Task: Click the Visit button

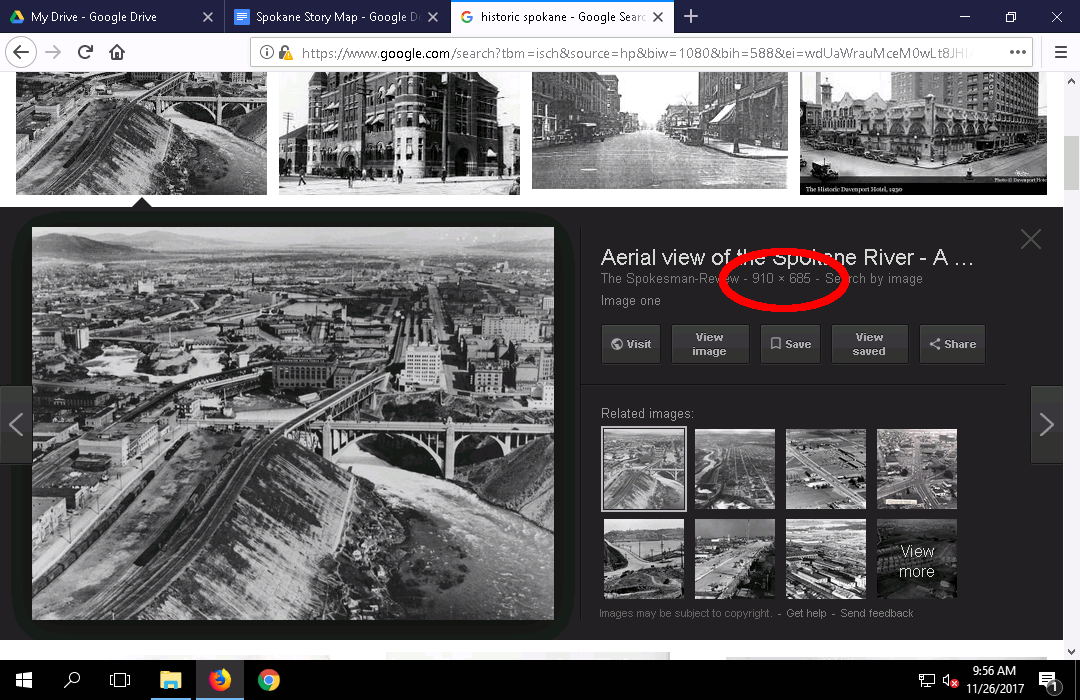Action: 631,344
